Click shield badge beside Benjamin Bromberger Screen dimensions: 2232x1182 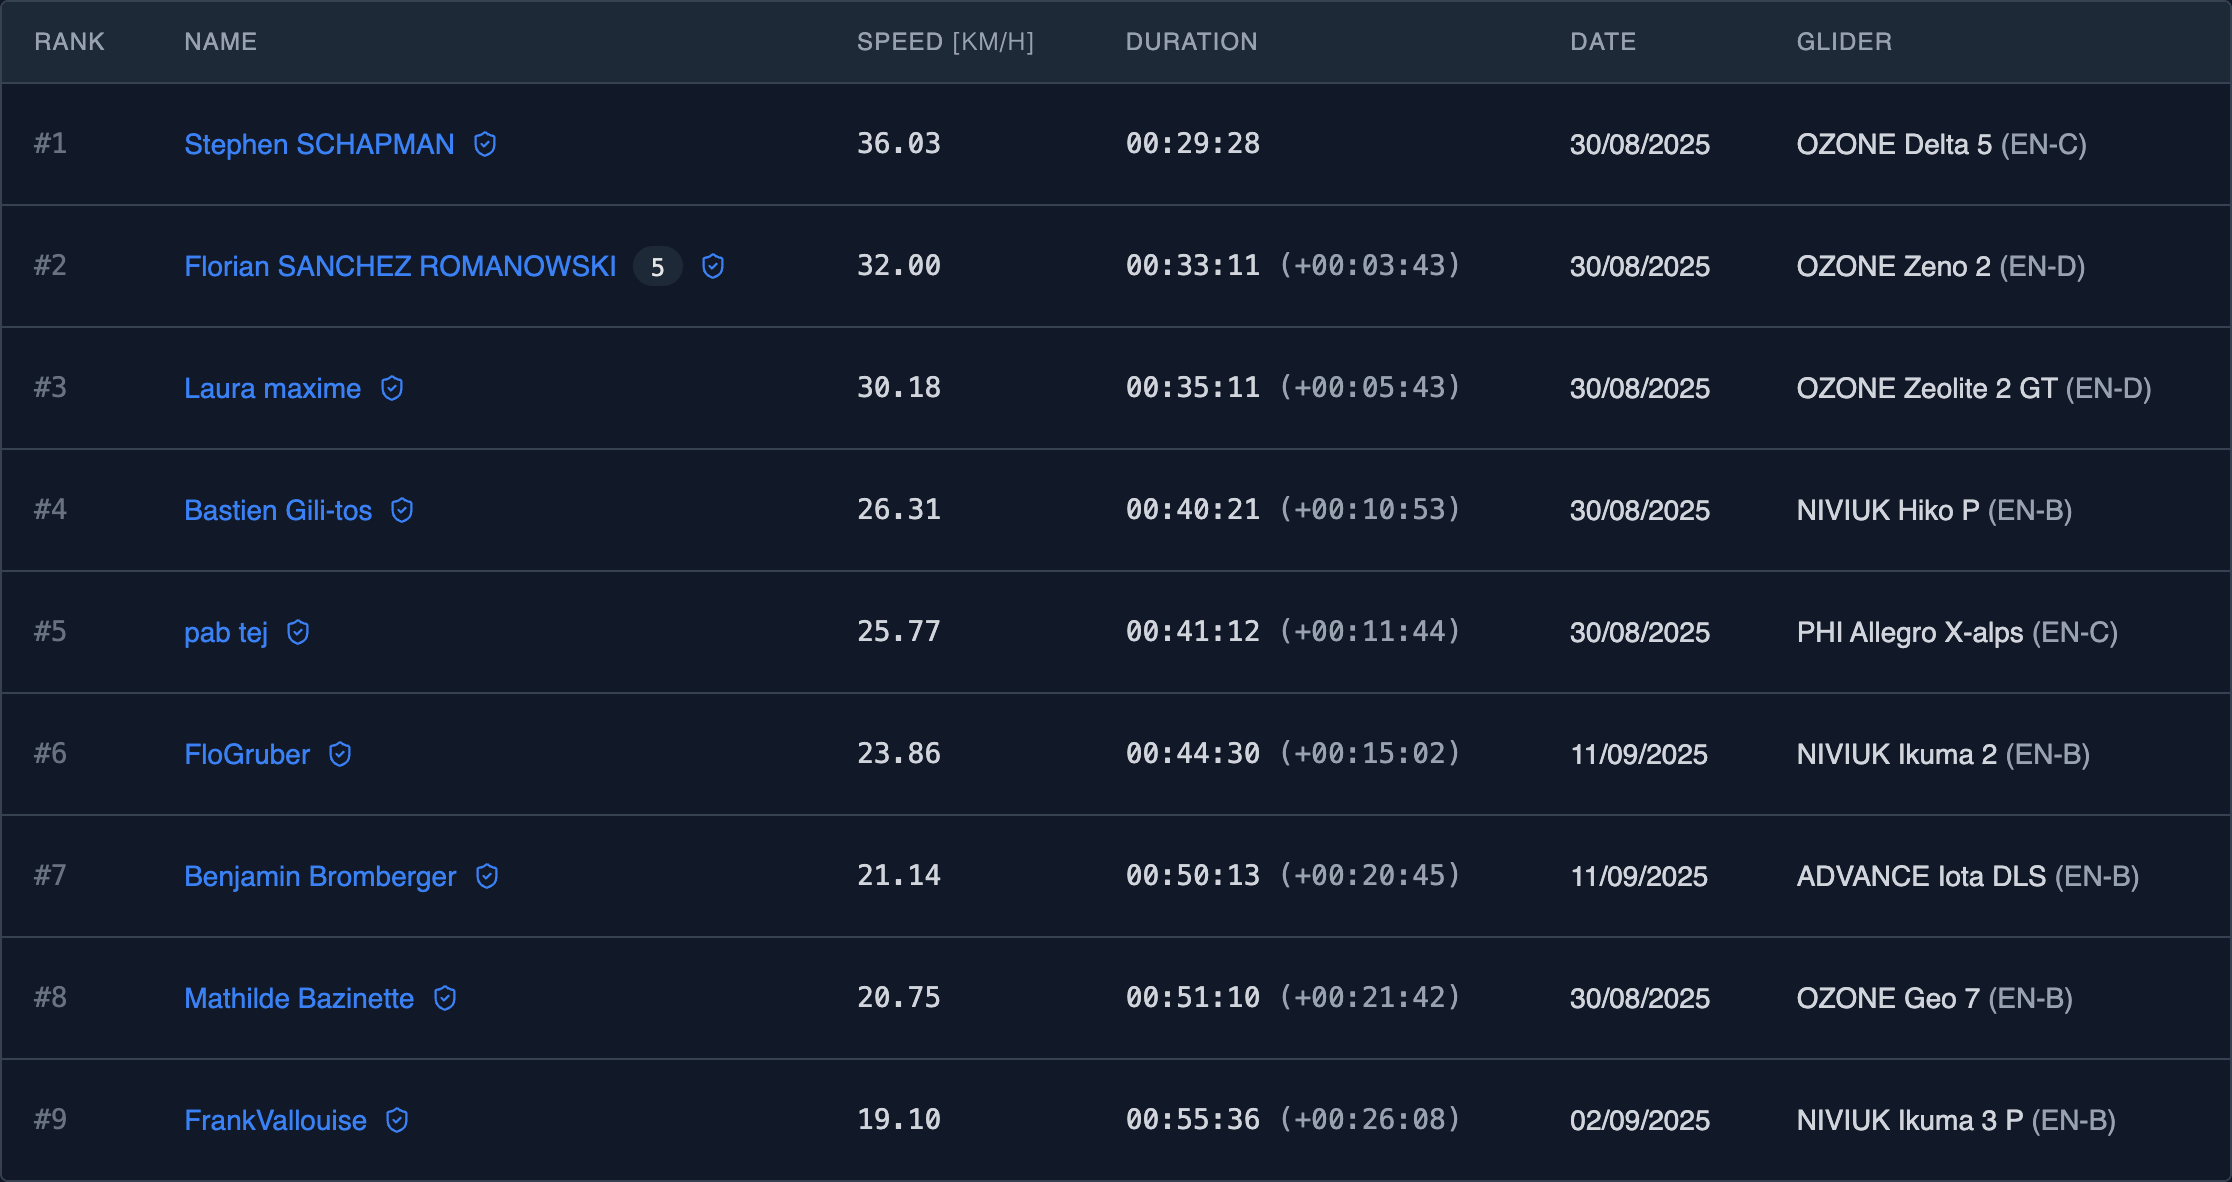pos(487,876)
